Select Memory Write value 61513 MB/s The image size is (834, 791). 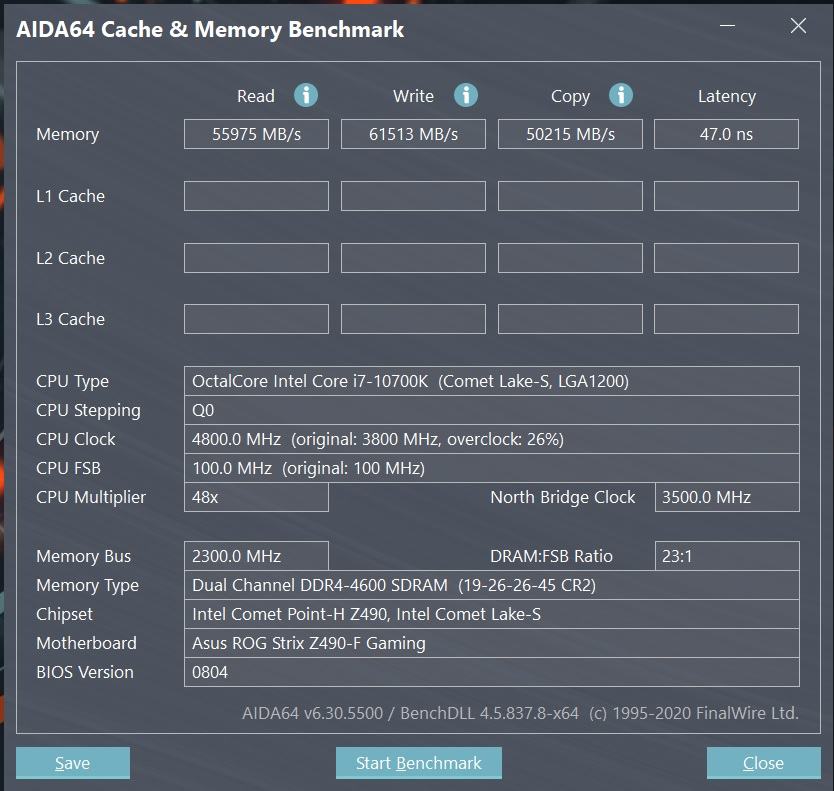[x=413, y=134]
